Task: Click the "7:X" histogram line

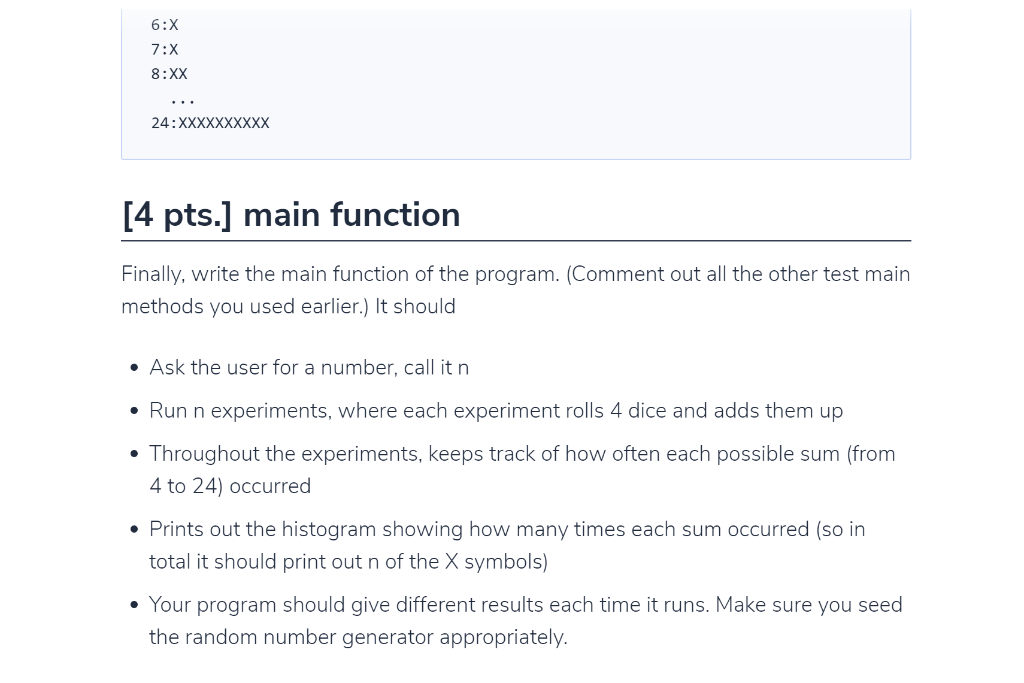Action: click(x=165, y=50)
